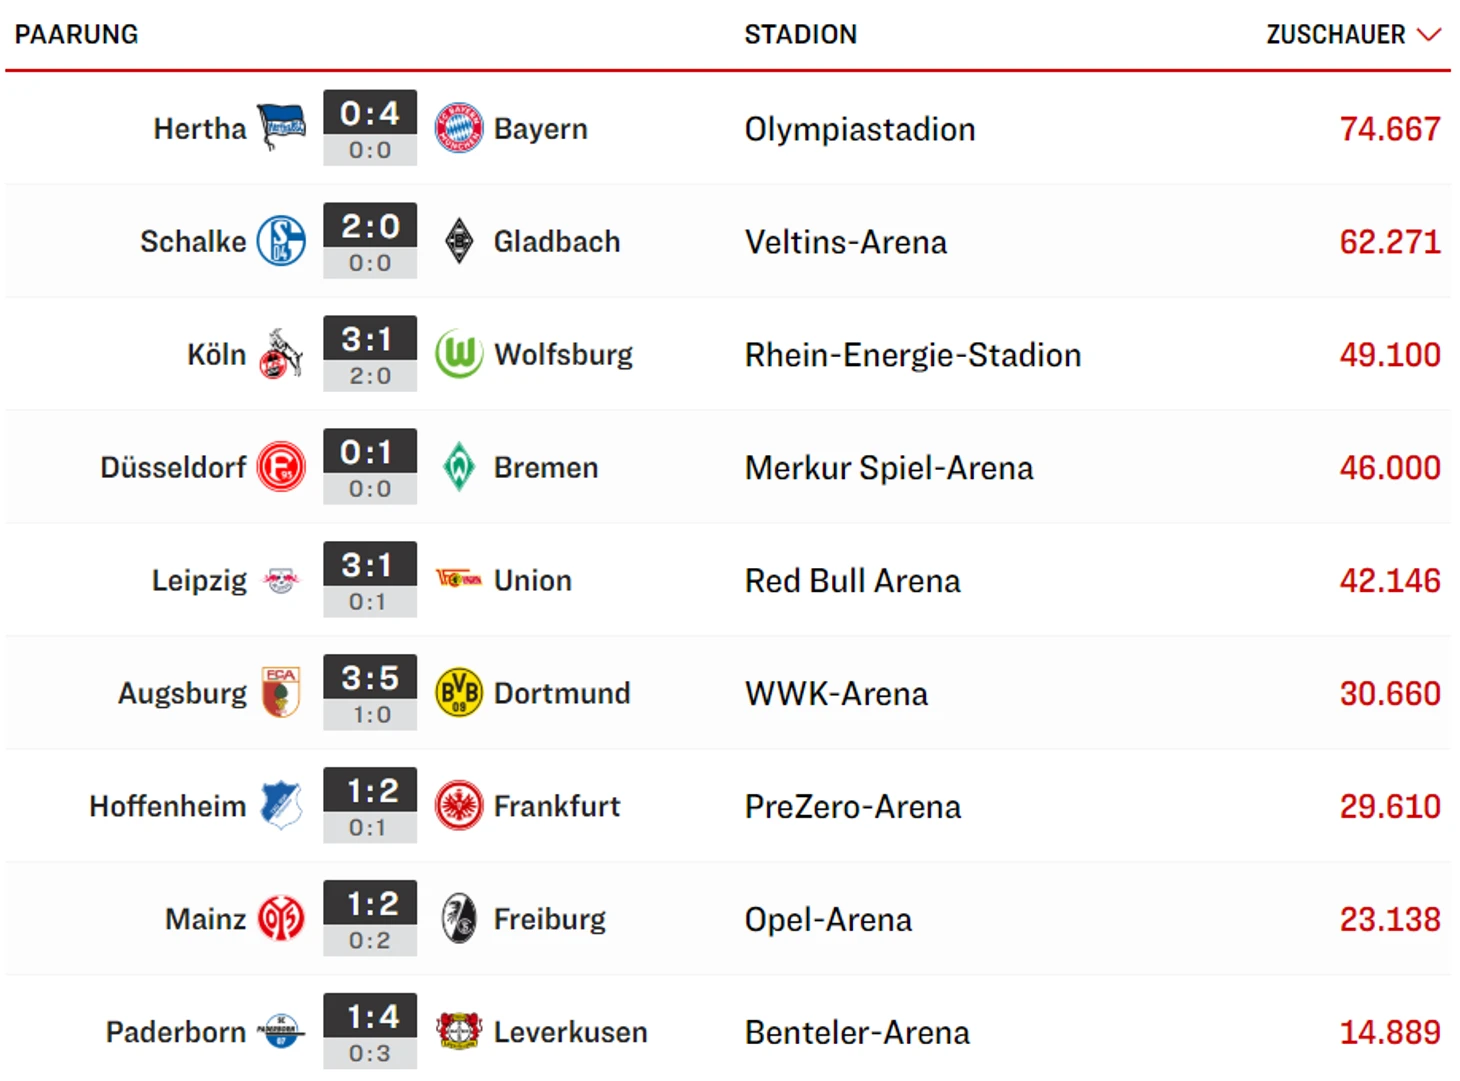Click the Paarung column header

(76, 35)
